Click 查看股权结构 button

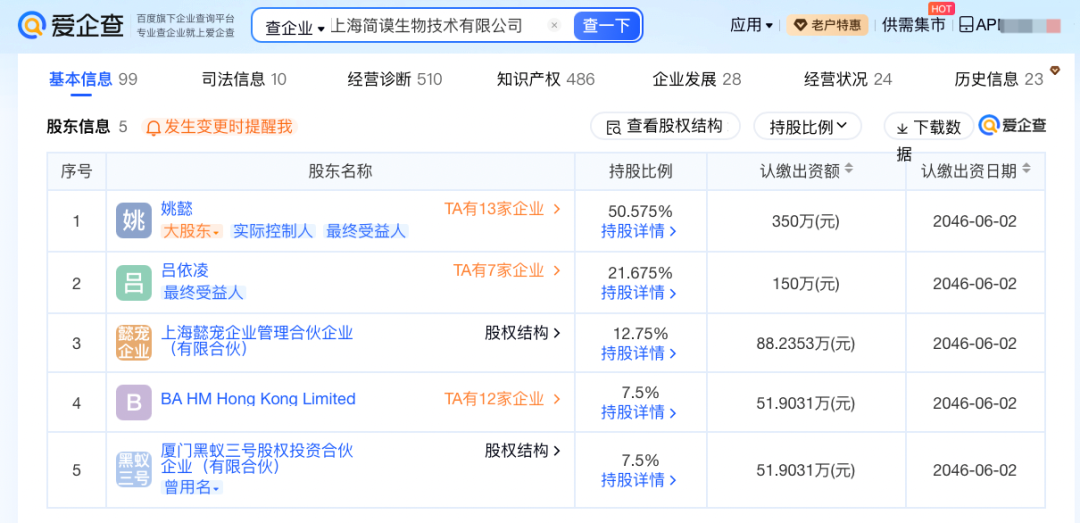(x=664, y=126)
